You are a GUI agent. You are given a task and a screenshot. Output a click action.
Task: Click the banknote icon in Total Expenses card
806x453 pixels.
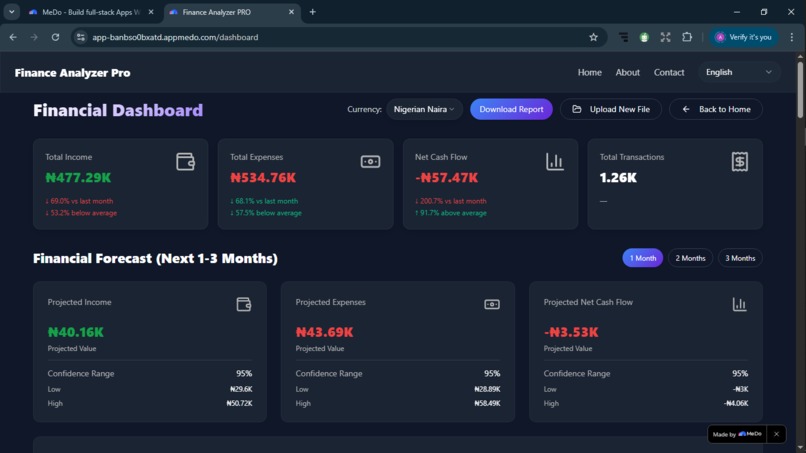(370, 161)
